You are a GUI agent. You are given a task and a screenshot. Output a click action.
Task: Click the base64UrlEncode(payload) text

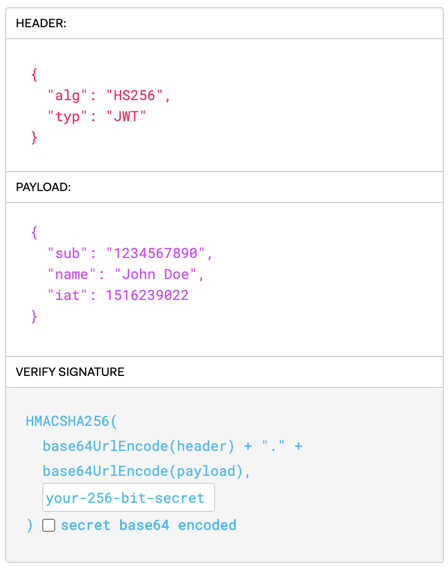coord(142,471)
